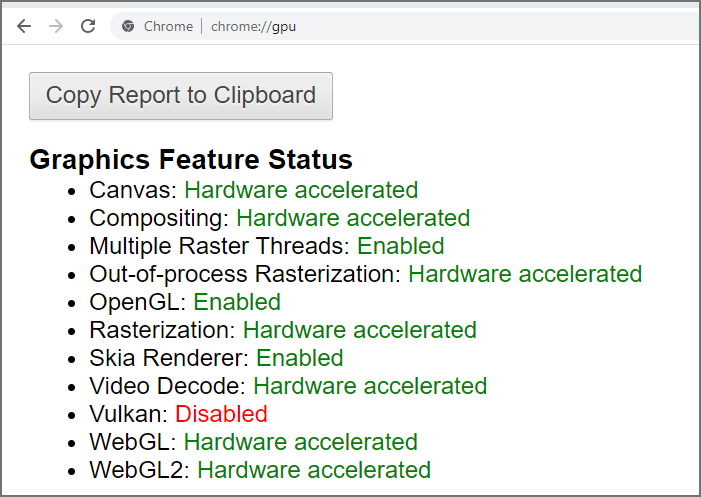Click the Rasterization Hardware accelerated entry
The height and width of the screenshot is (497, 701).
coord(283,330)
